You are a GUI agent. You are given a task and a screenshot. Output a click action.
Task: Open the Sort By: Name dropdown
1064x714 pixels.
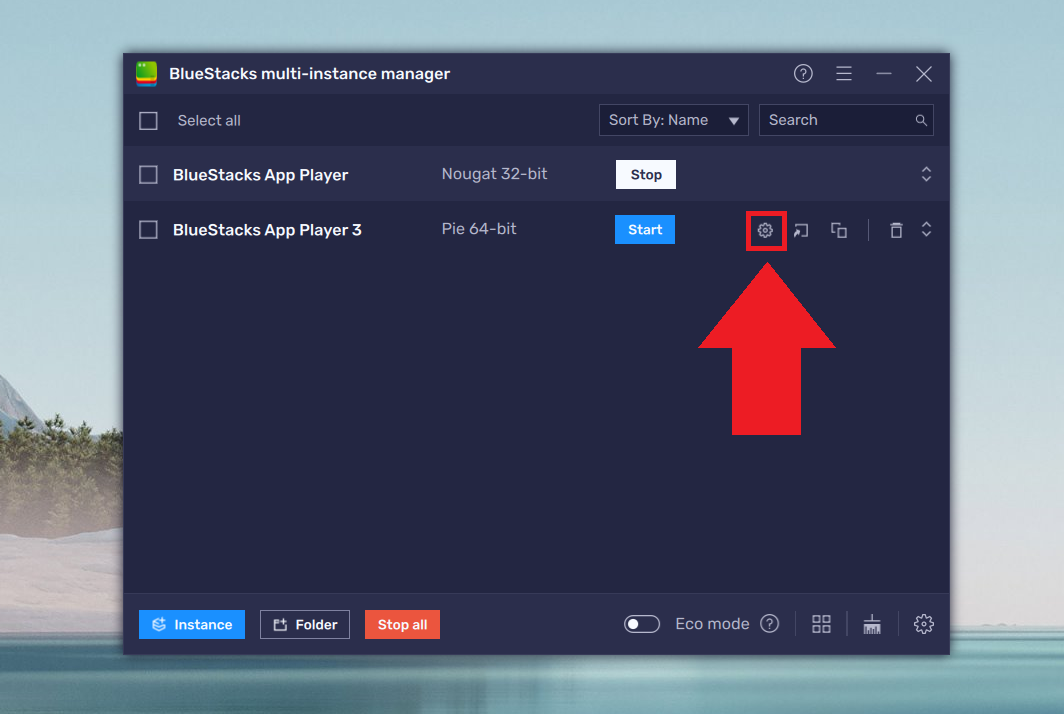[x=673, y=119]
